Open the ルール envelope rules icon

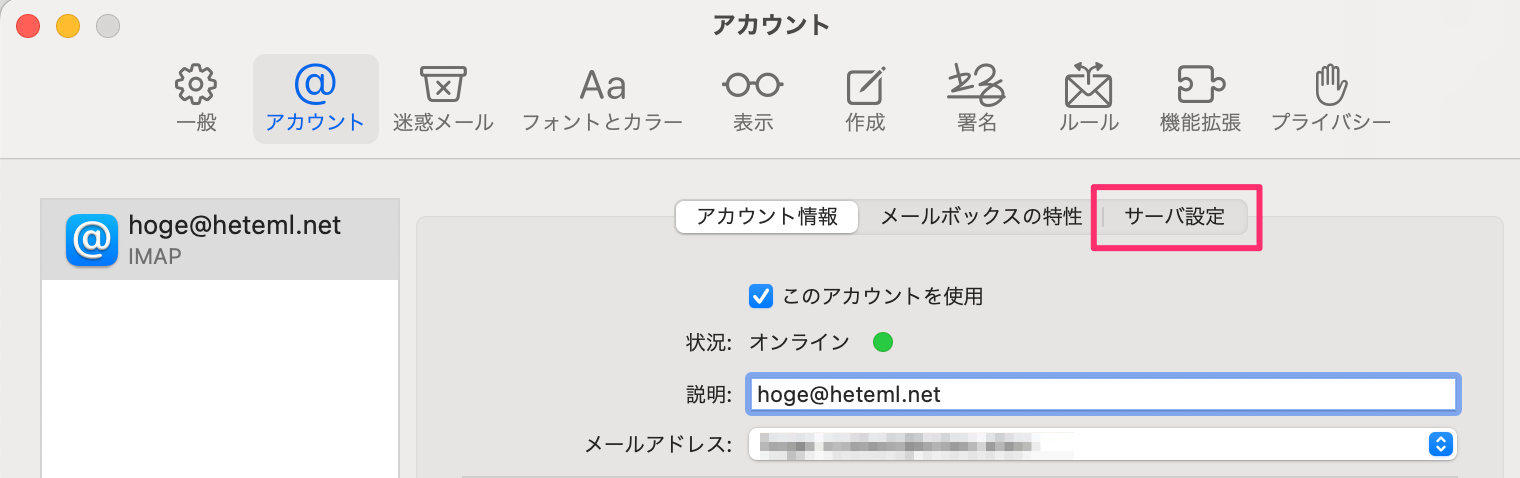coord(1089,99)
